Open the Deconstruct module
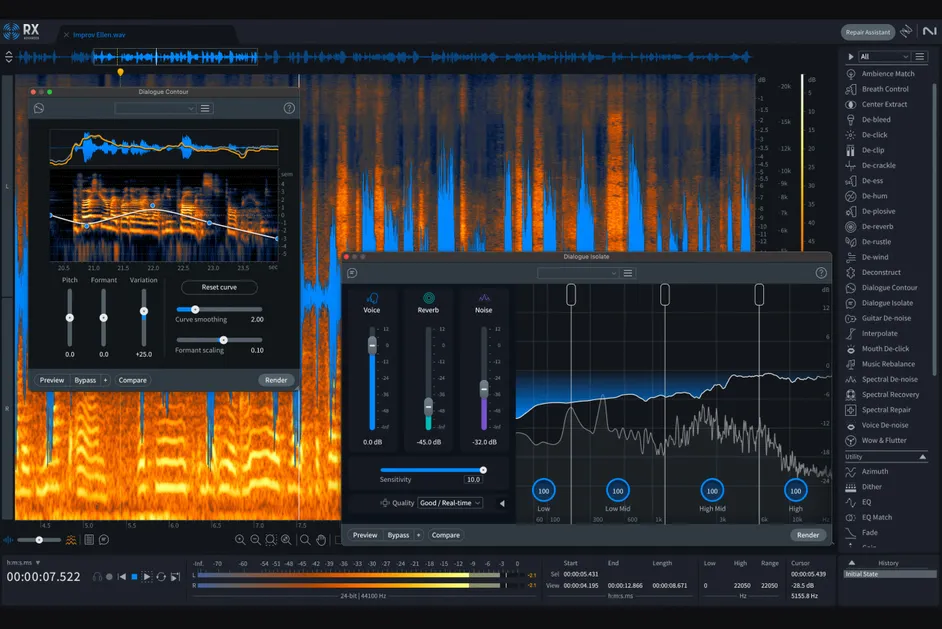Image resolution: width=942 pixels, height=629 pixels. click(874, 272)
